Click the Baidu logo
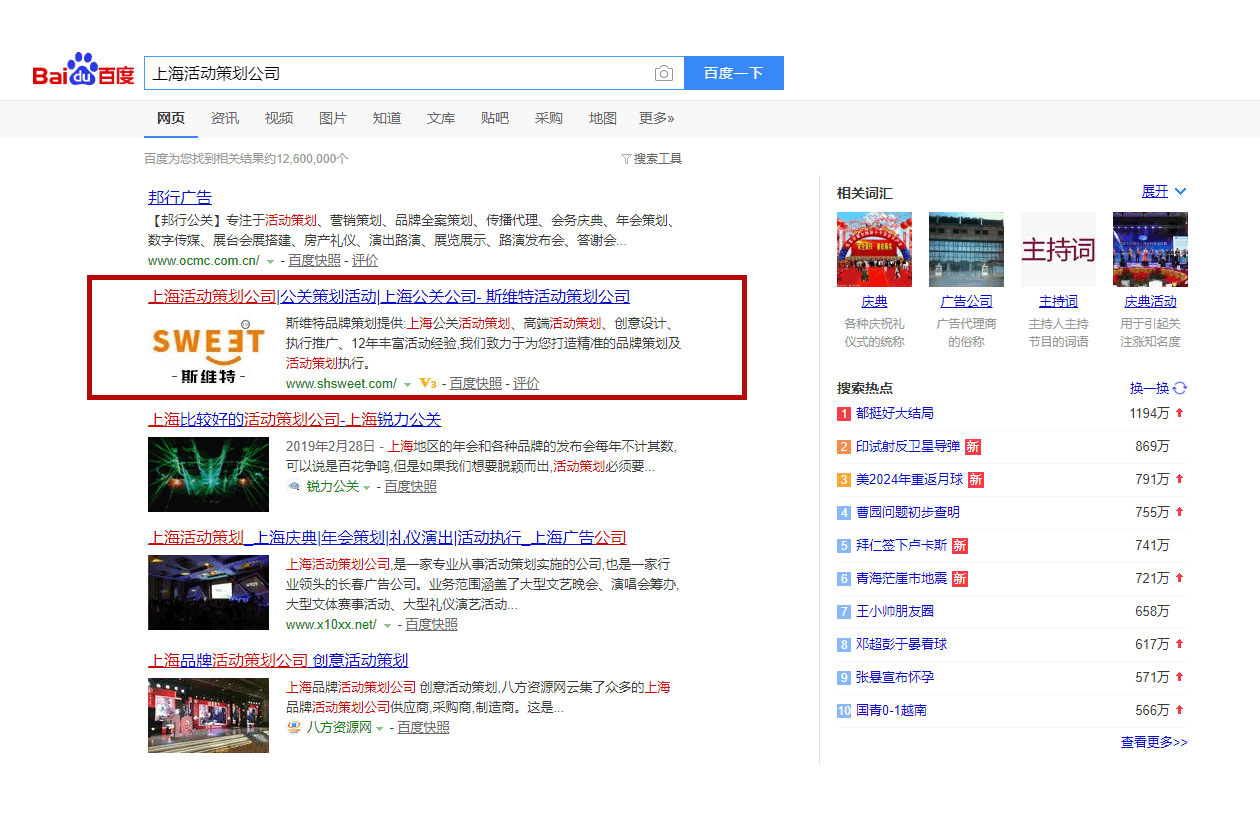This screenshot has height=814, width=1260. coord(84,70)
